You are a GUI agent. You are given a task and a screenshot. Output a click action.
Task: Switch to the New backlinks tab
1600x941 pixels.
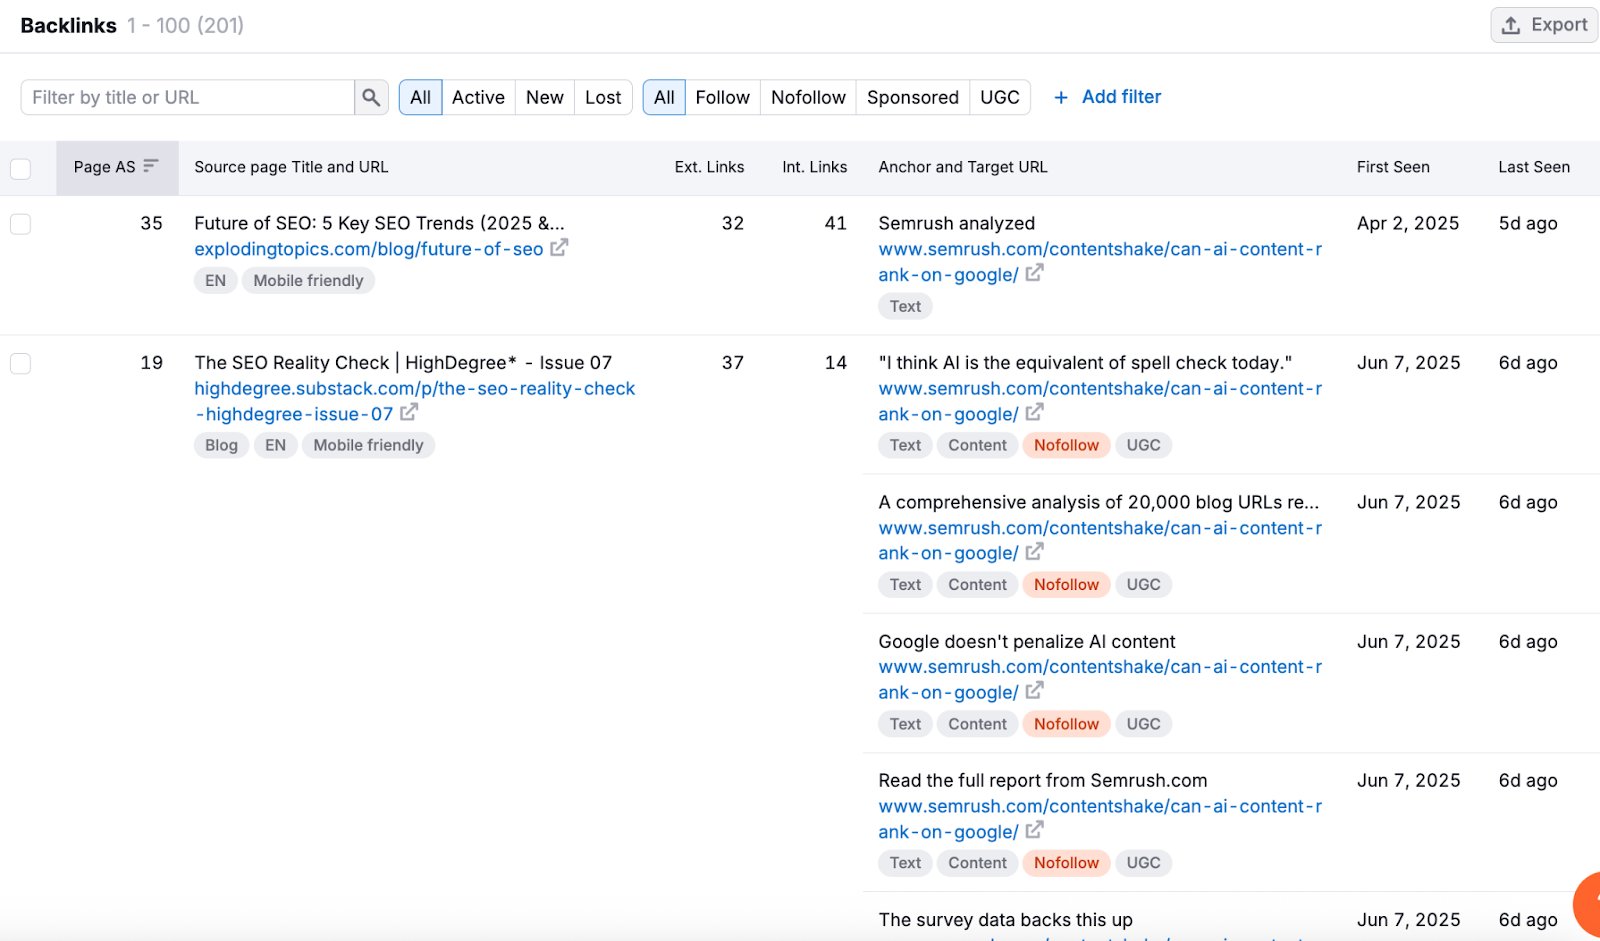[544, 97]
